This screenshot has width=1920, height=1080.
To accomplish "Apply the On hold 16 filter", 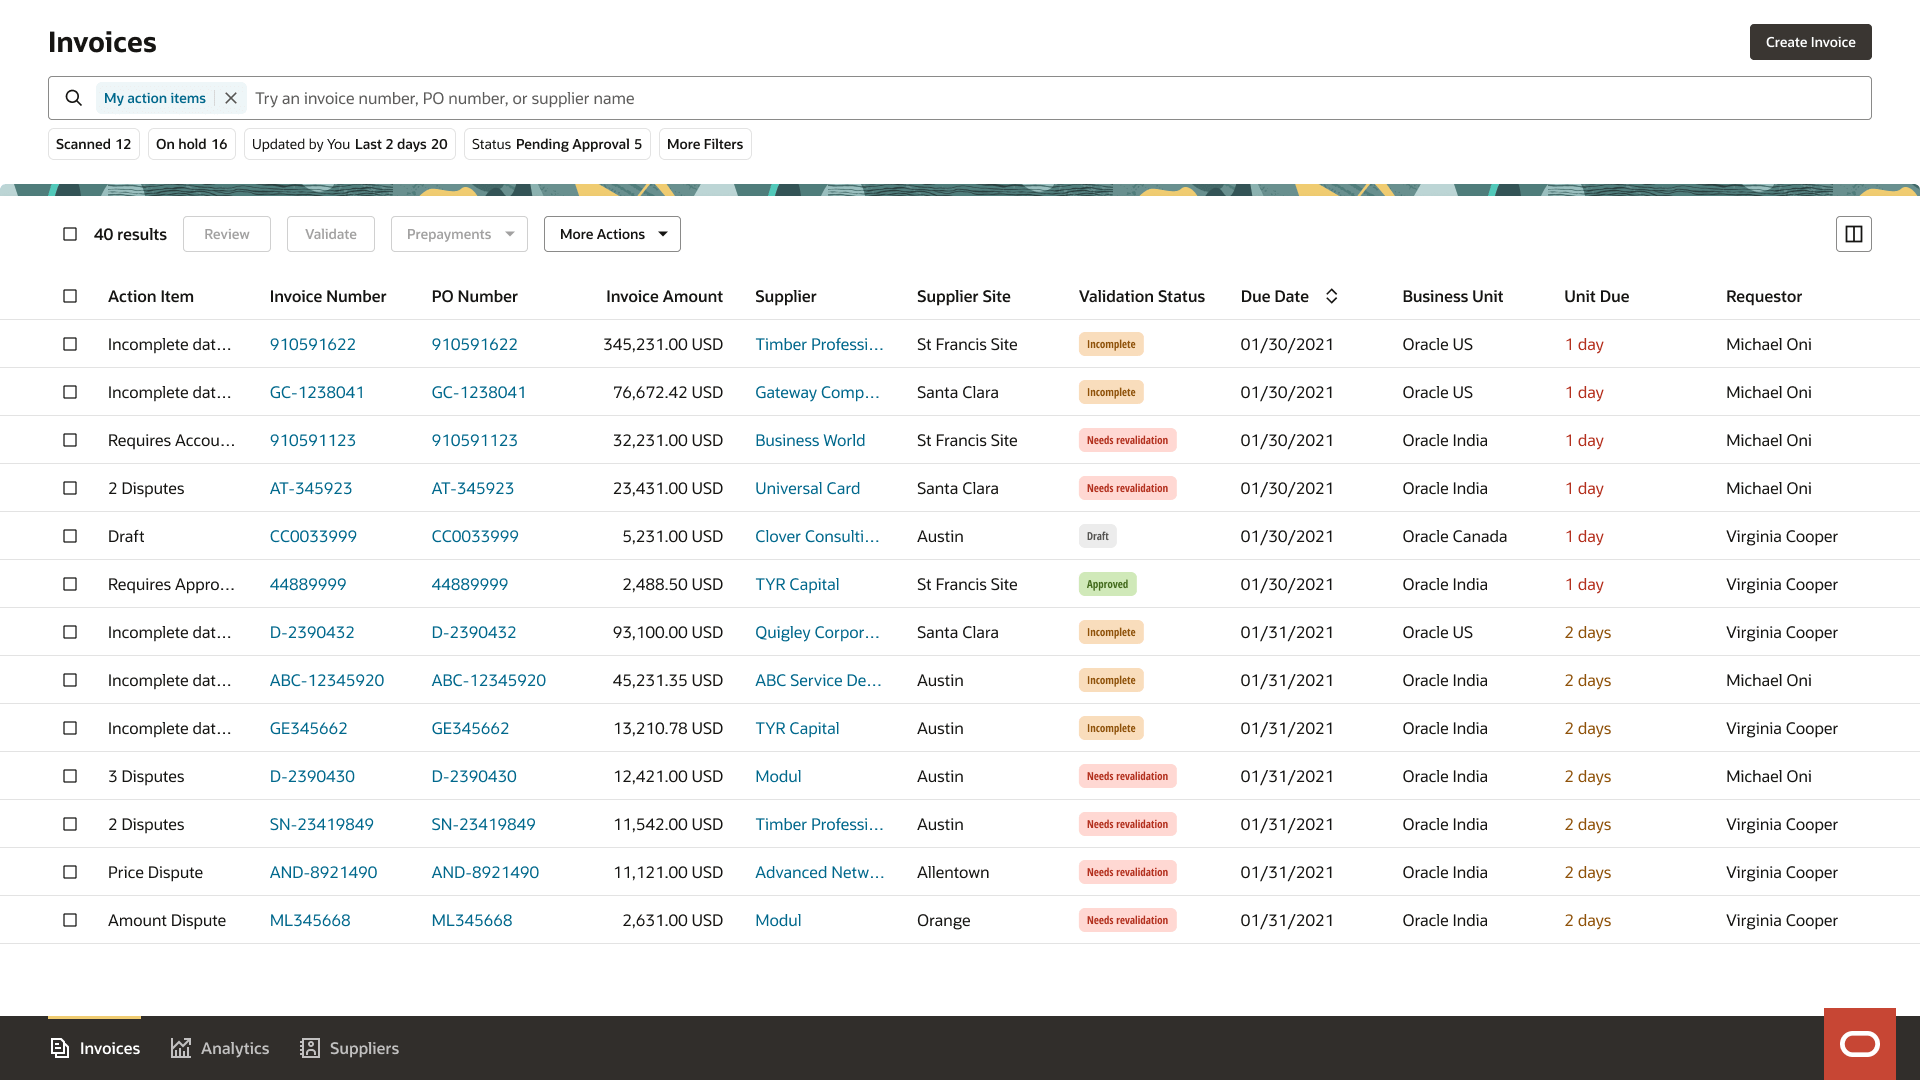I will 191,144.
